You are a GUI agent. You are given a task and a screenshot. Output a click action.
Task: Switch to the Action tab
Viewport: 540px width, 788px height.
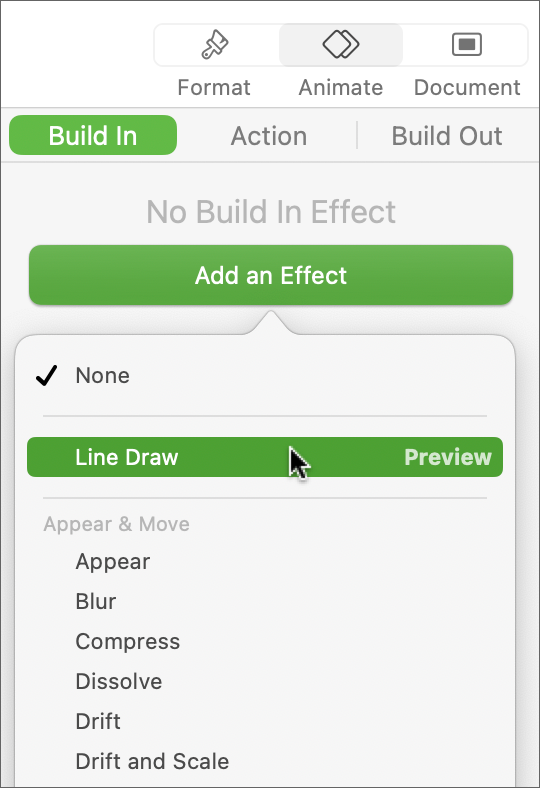[x=269, y=136]
